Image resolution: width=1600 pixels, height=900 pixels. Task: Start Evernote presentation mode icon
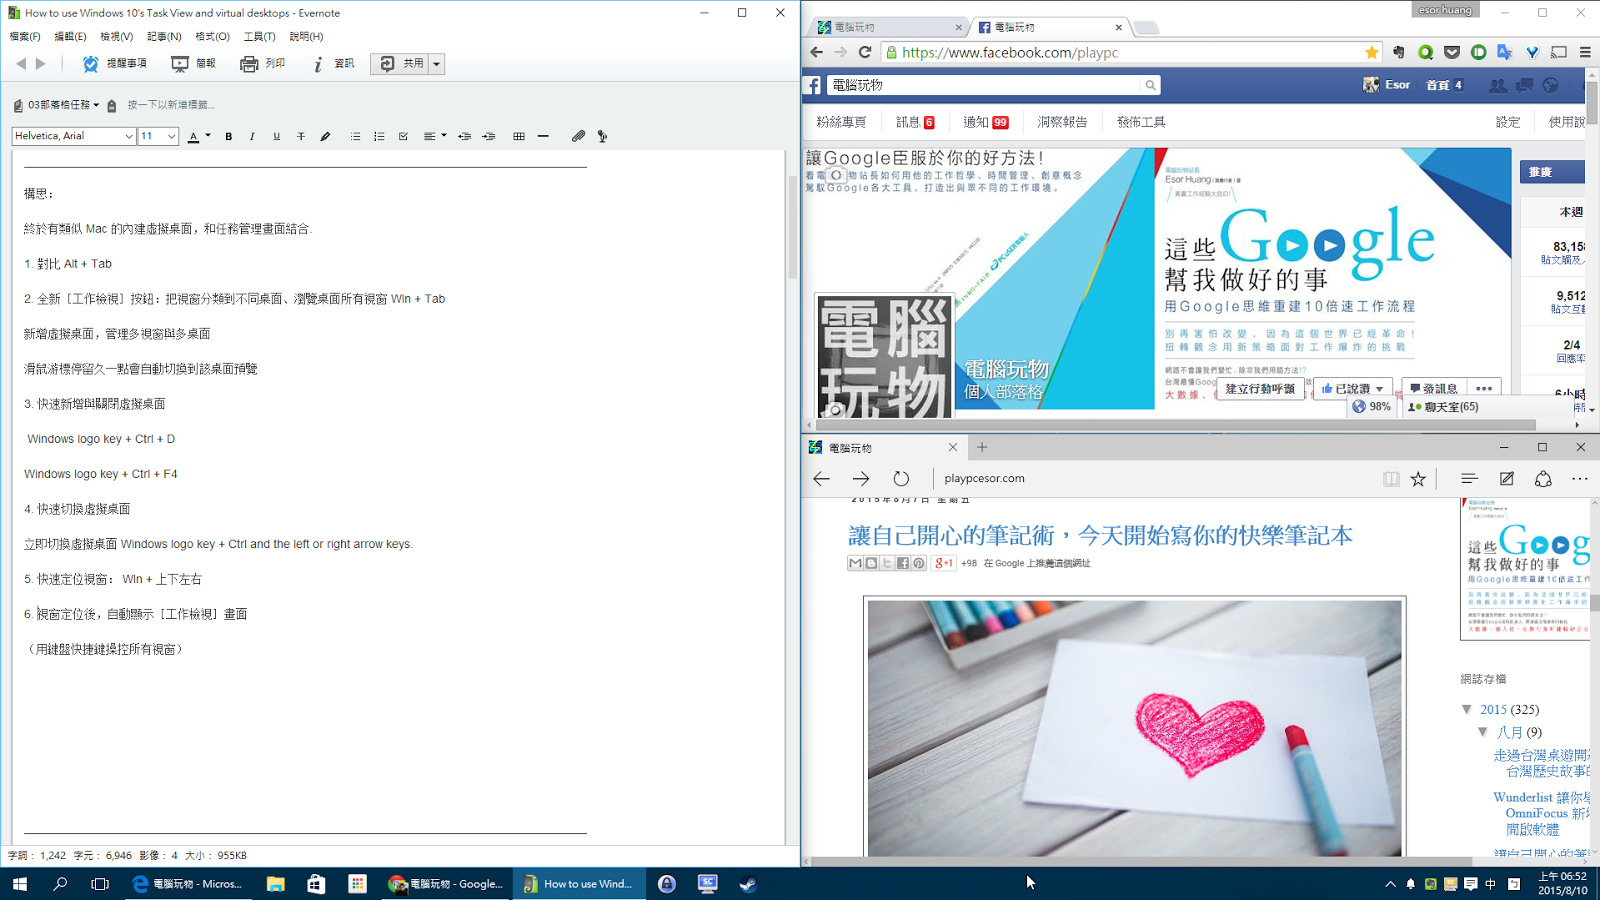[x=180, y=64]
